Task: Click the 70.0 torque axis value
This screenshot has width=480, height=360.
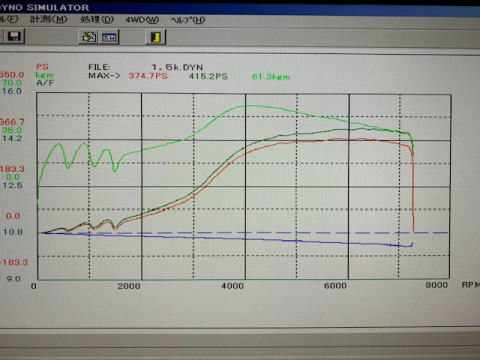Action: click(x=12, y=82)
